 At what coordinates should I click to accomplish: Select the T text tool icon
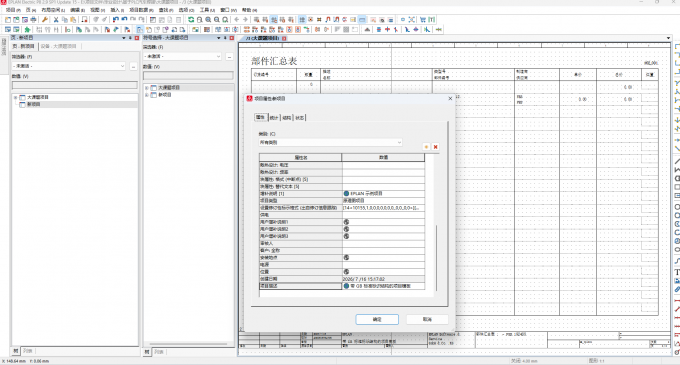coord(677,272)
